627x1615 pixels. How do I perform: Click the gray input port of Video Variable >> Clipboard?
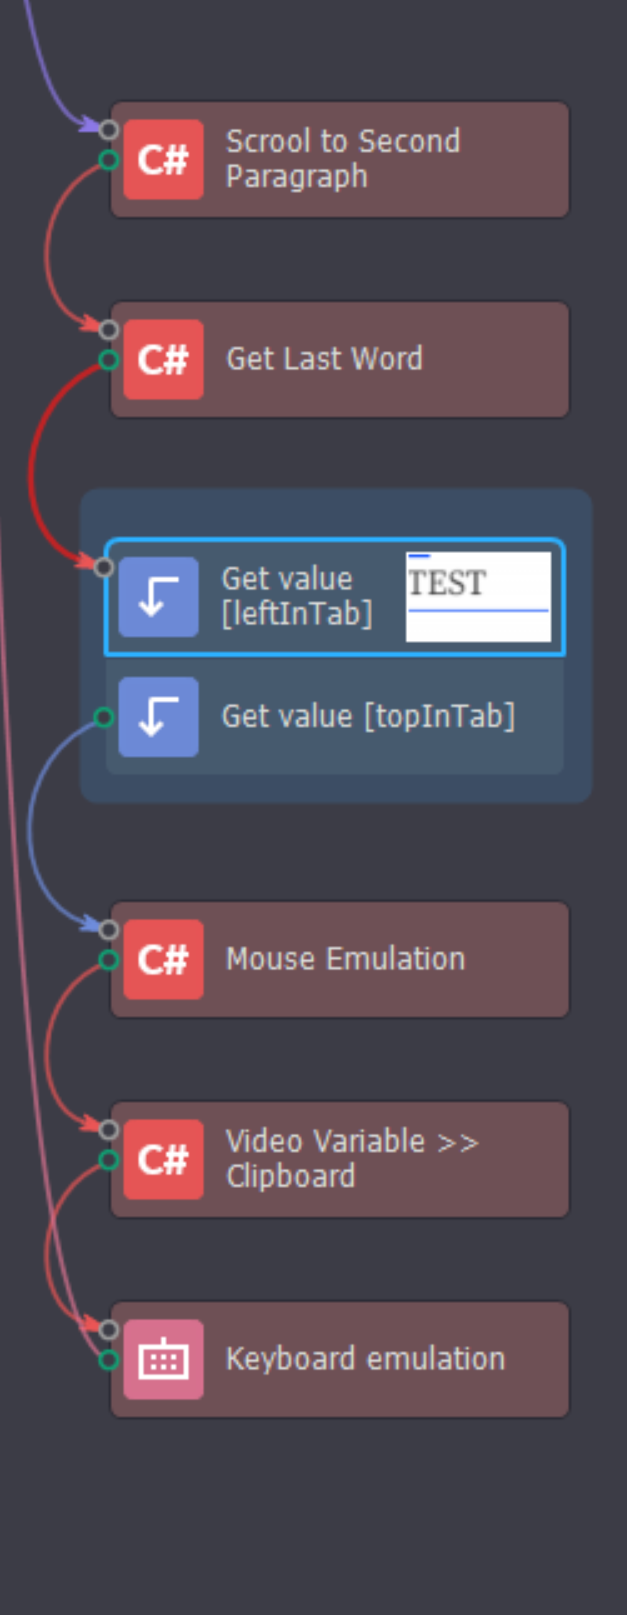coord(108,1130)
